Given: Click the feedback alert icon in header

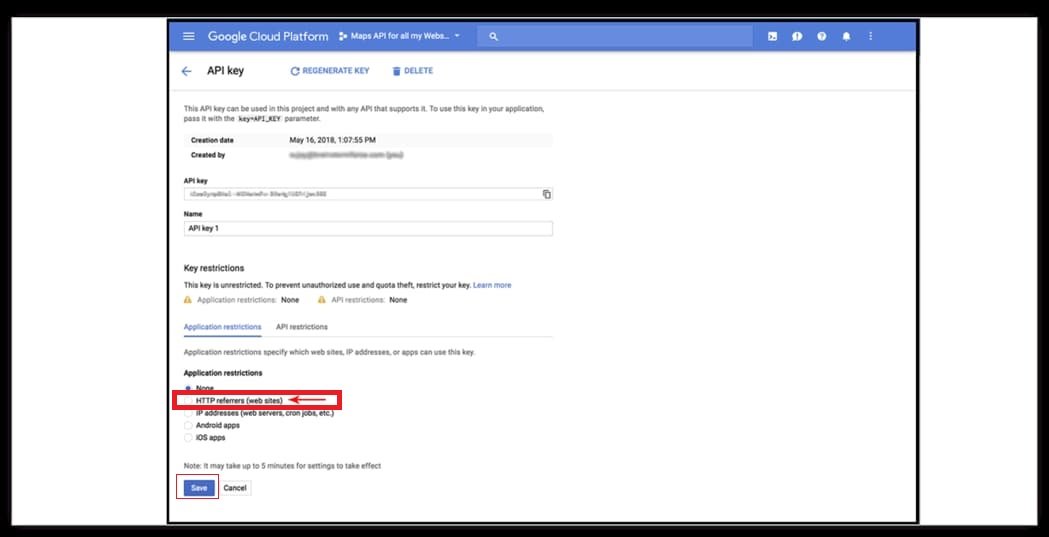Looking at the screenshot, I should [x=797, y=36].
